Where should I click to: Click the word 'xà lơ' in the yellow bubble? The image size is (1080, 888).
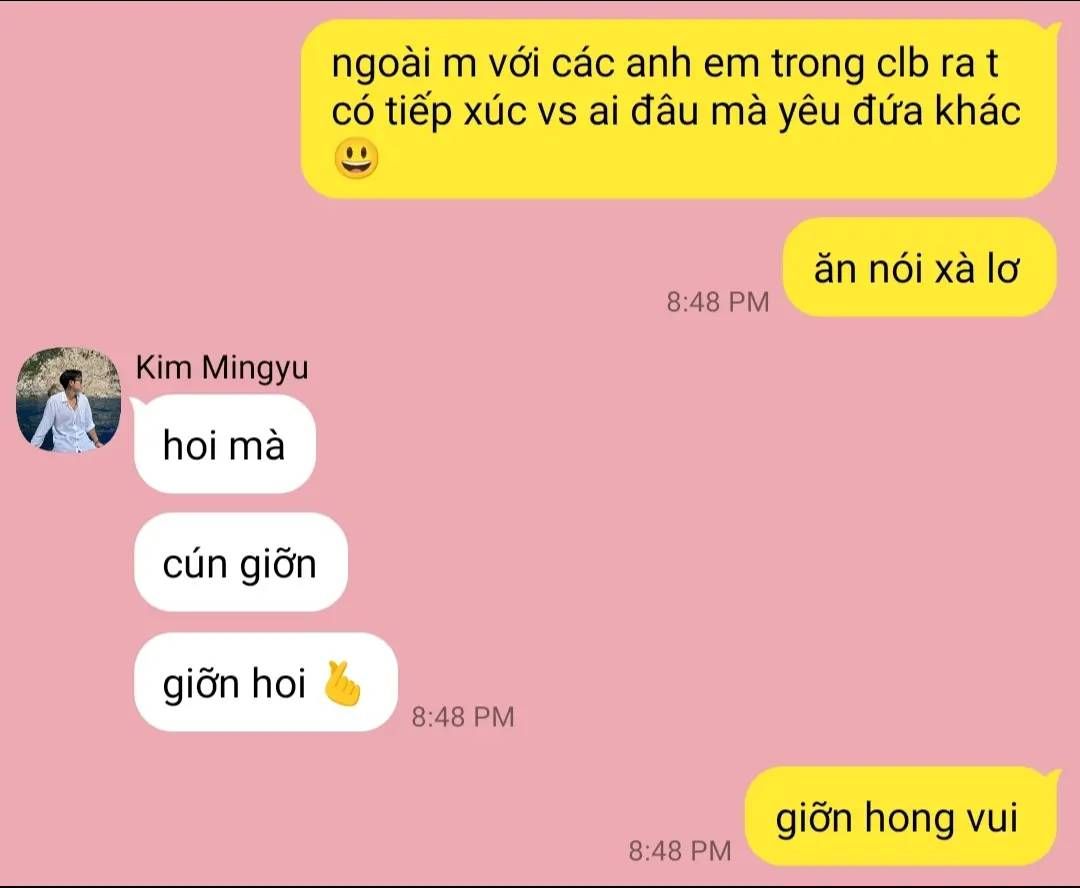(976, 268)
